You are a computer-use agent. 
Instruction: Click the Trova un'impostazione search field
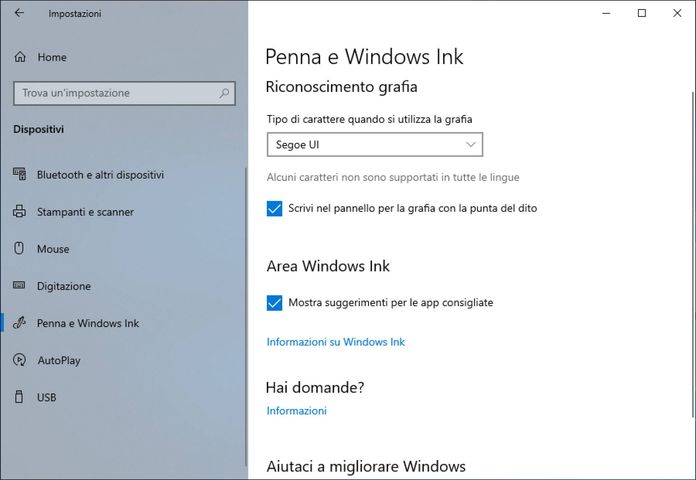pos(115,93)
